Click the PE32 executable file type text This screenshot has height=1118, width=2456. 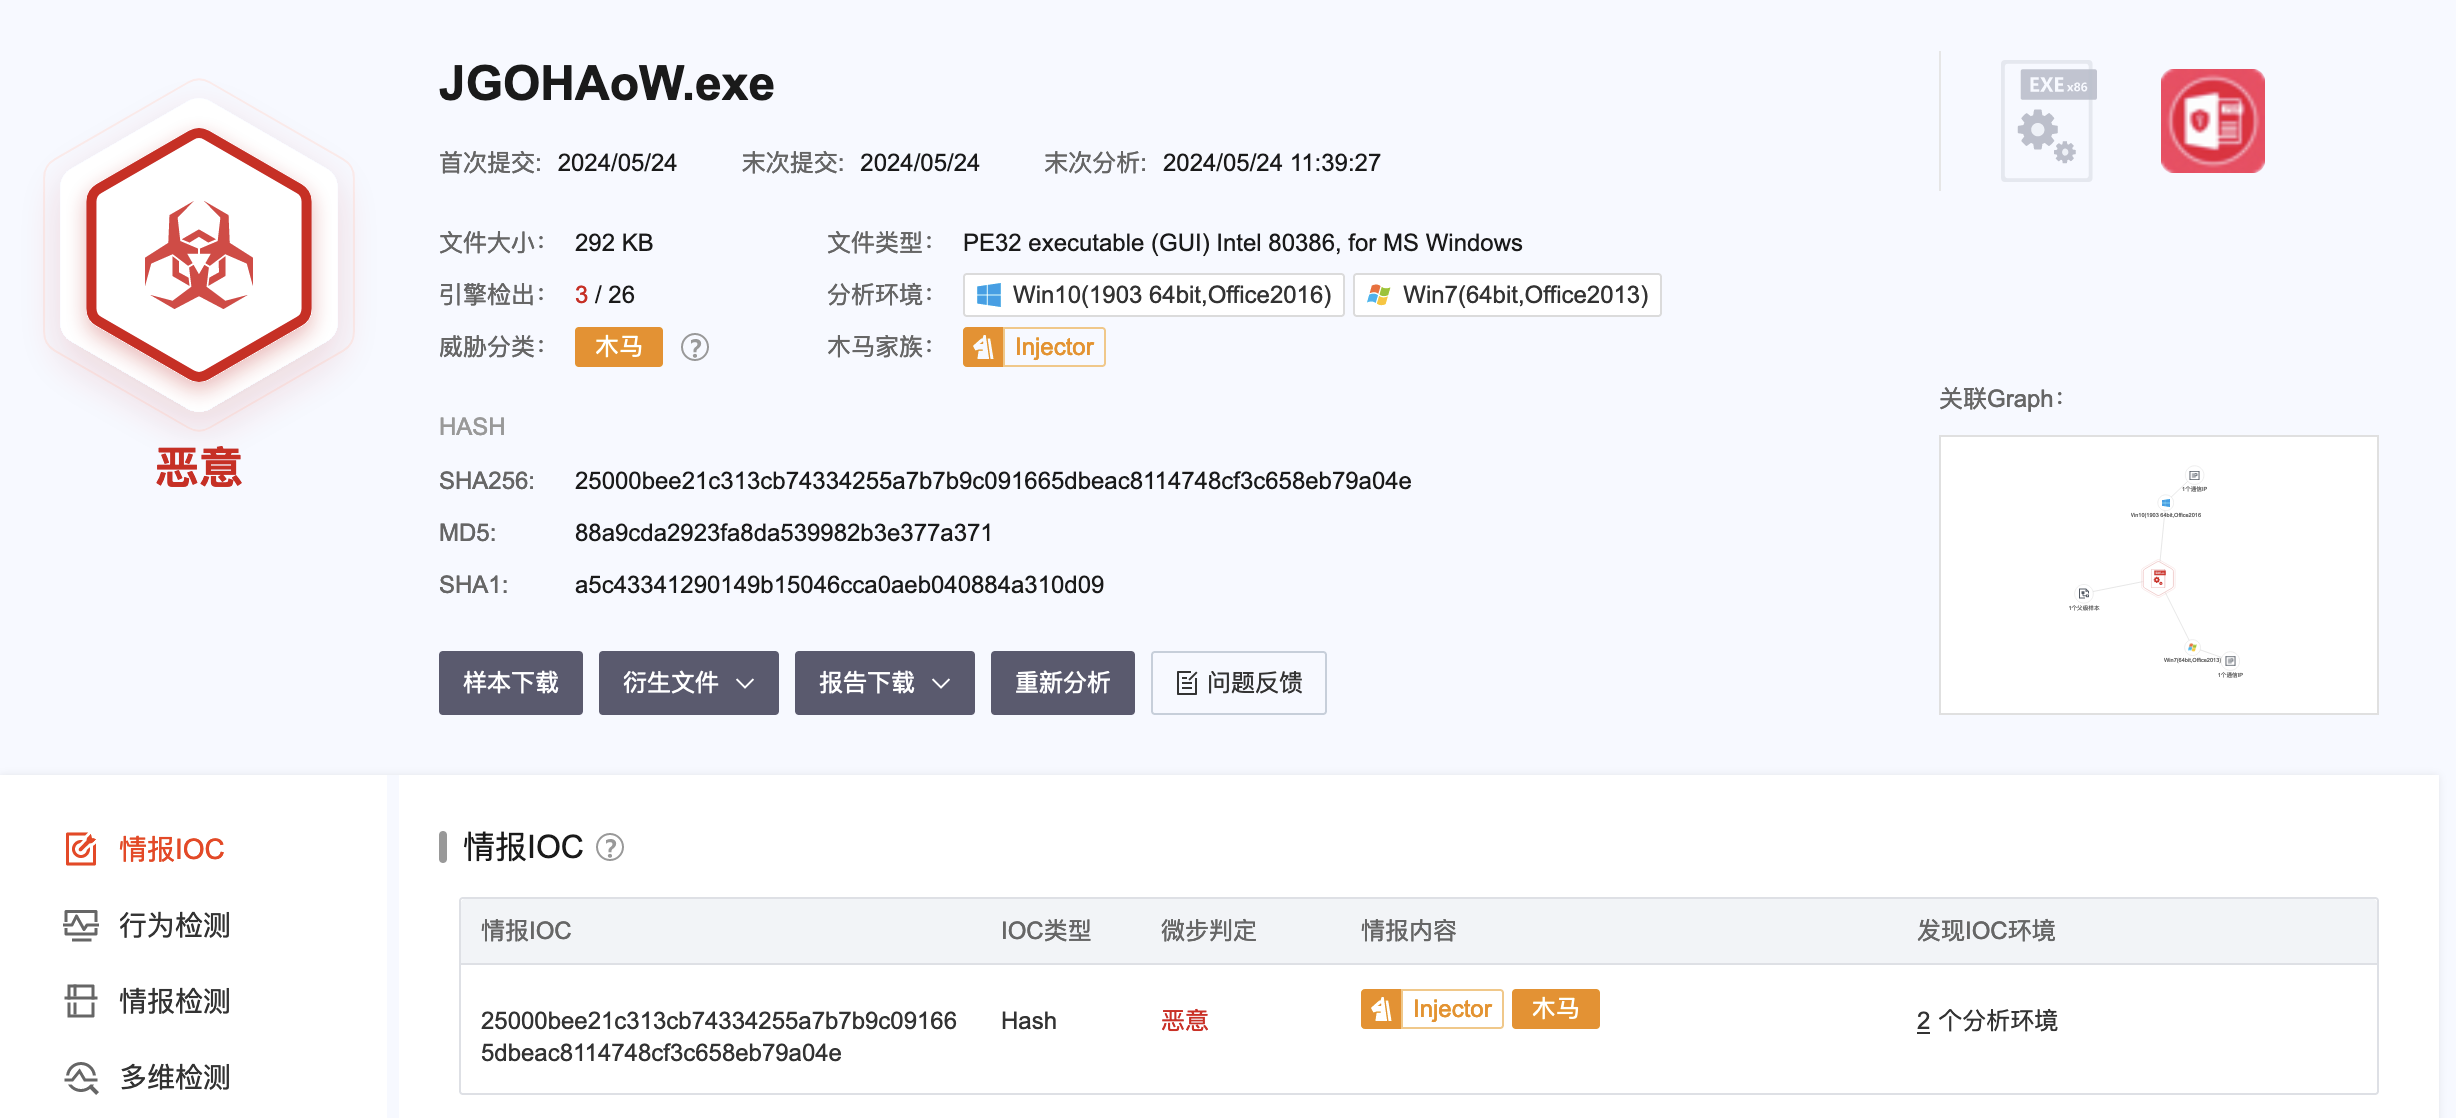pyautogui.click(x=1242, y=243)
